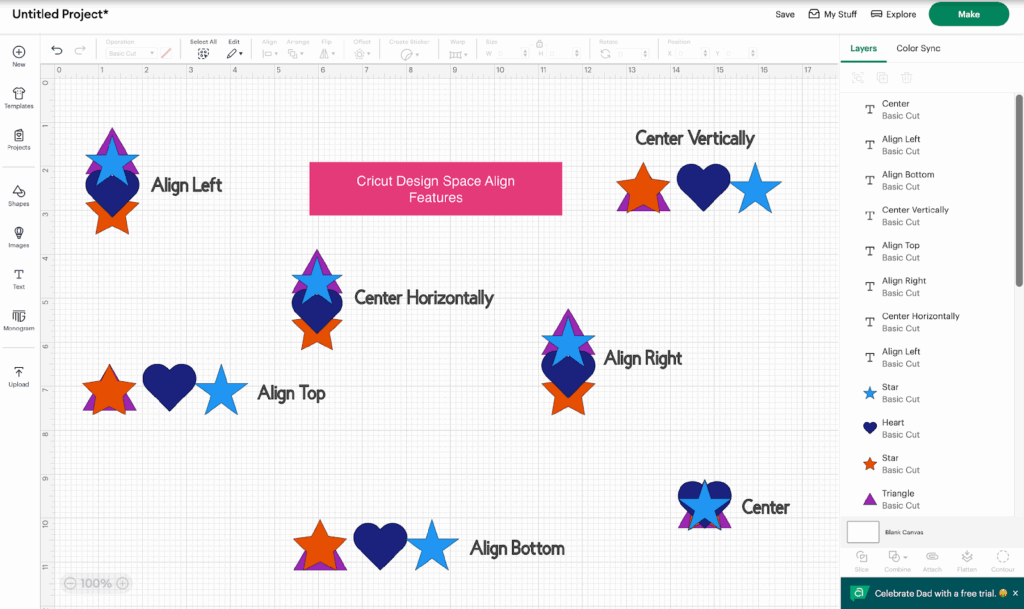Select the Heart layer
The height and width of the screenshot is (609, 1024).
click(x=927, y=428)
